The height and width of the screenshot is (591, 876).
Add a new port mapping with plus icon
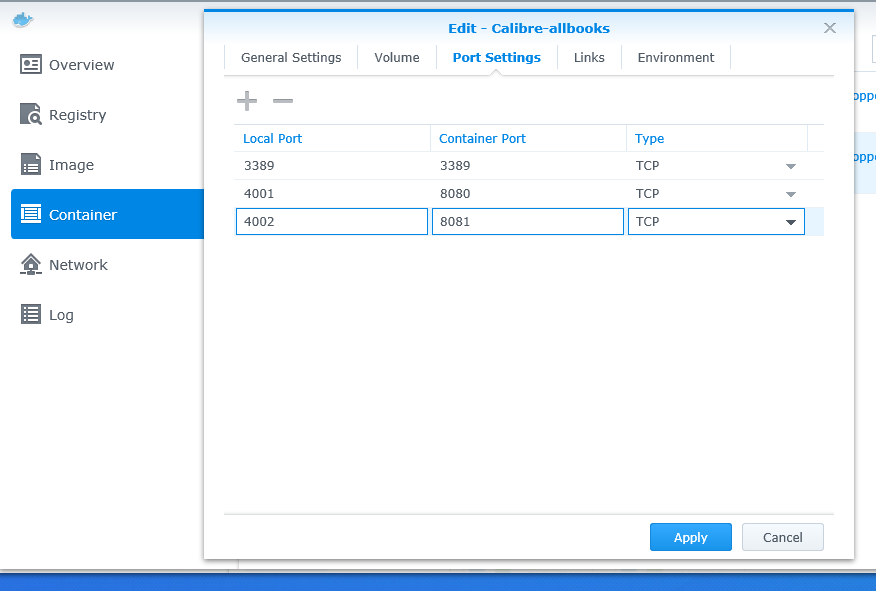[x=247, y=101]
